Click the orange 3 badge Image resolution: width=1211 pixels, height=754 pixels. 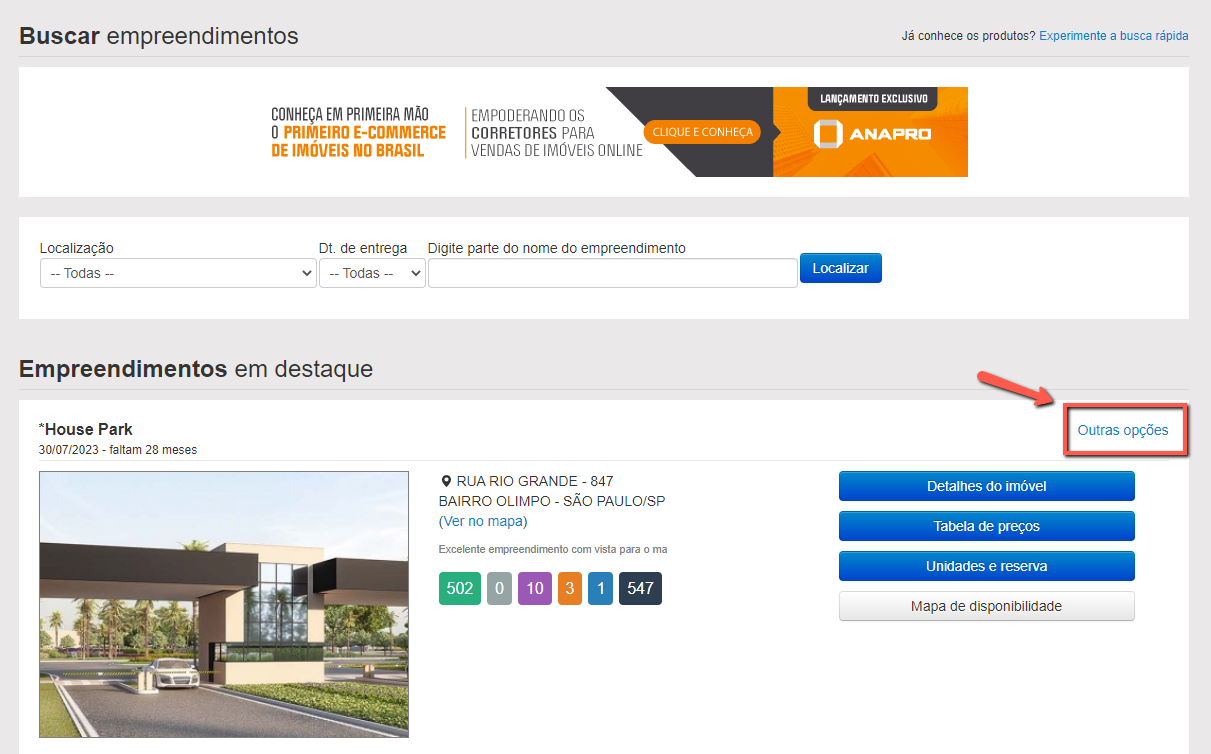point(569,588)
